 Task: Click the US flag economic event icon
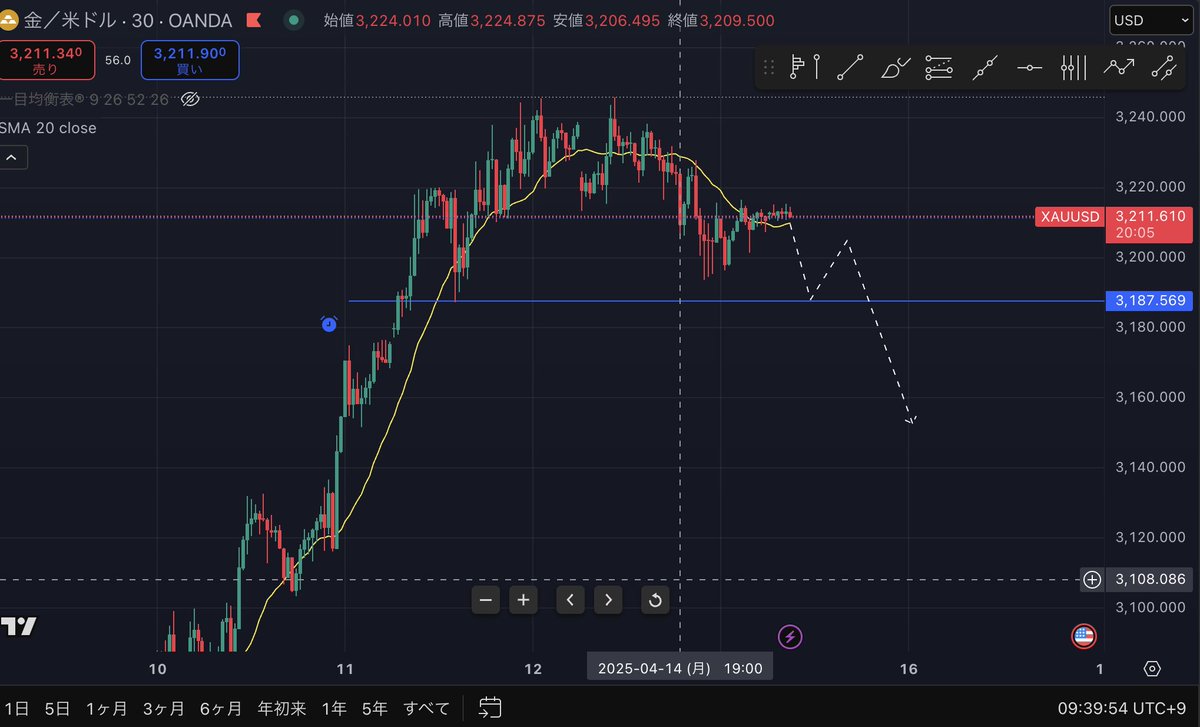point(1084,636)
